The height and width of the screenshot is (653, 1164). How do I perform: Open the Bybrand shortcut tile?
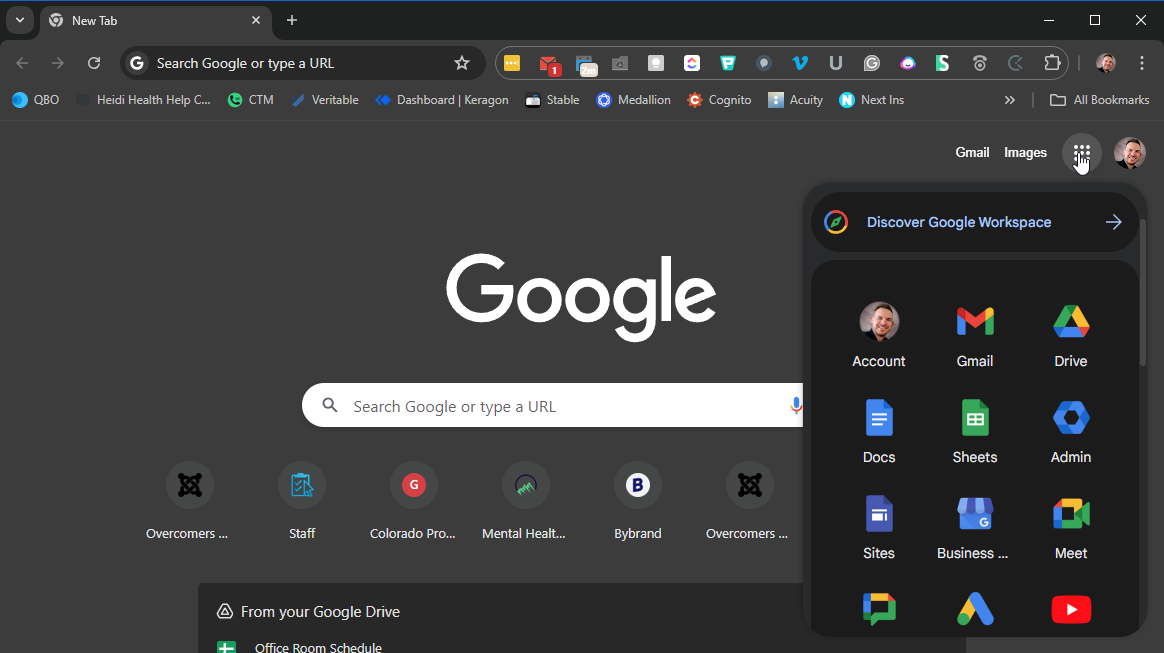click(x=638, y=501)
